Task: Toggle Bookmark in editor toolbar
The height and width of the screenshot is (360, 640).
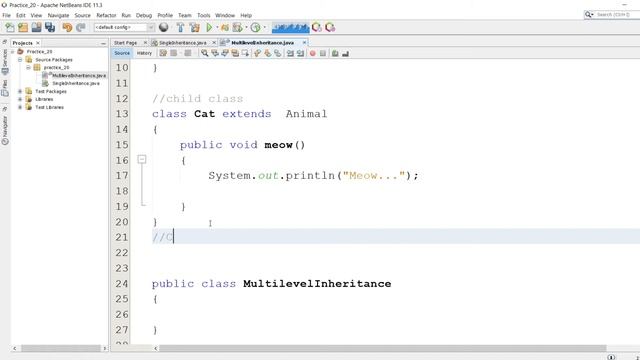Action: [278, 53]
